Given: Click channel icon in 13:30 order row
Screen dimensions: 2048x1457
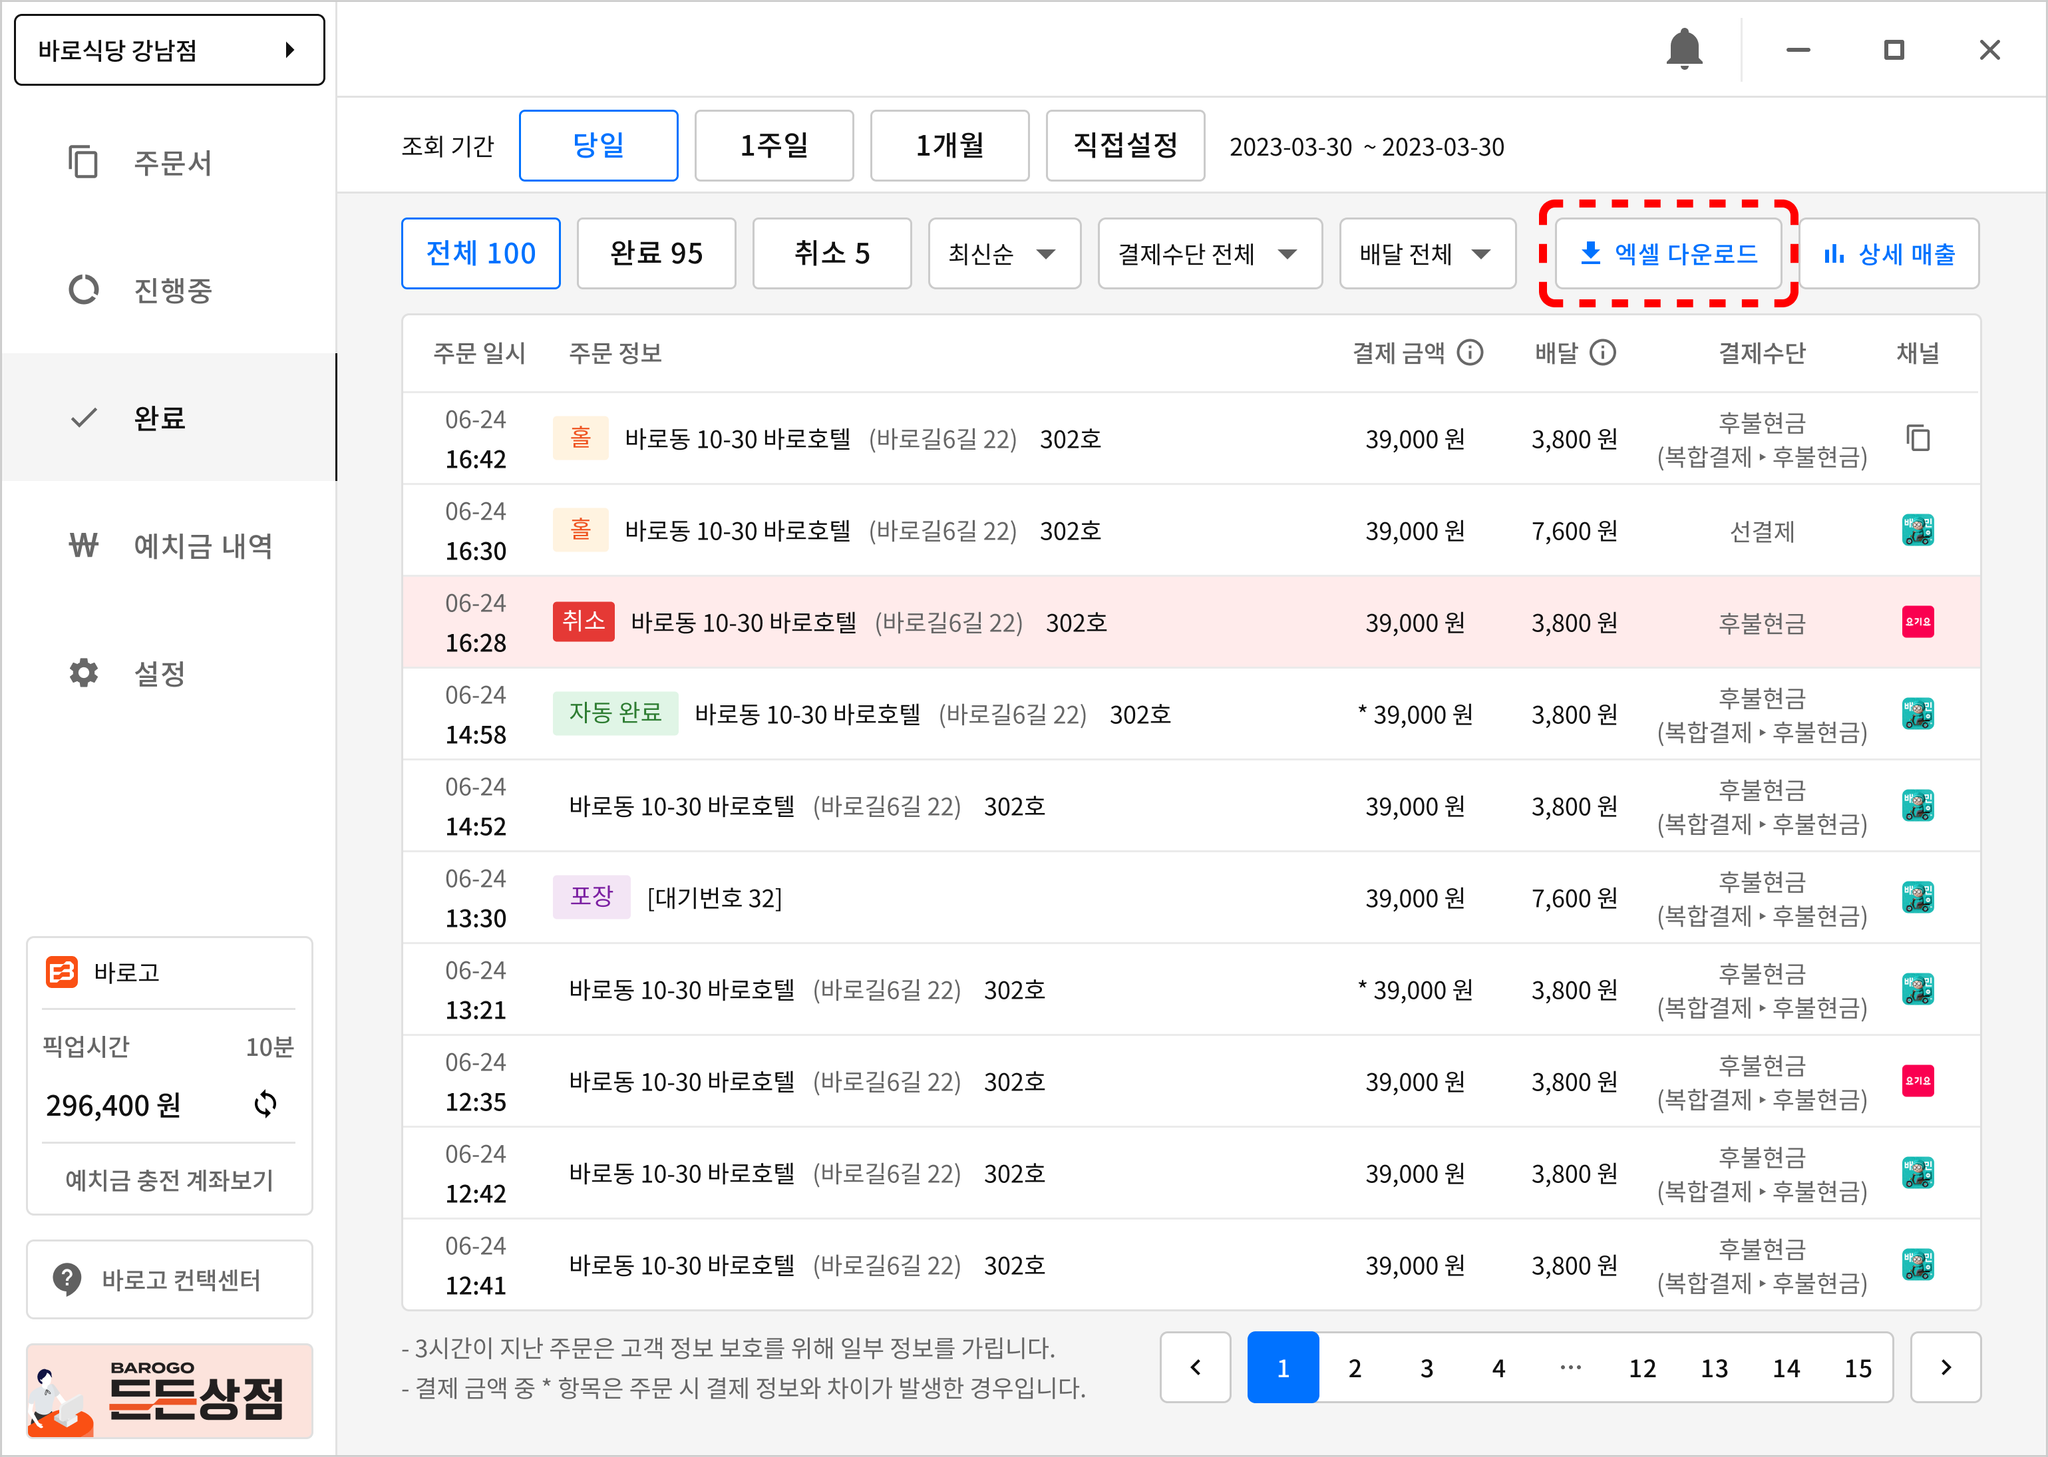Looking at the screenshot, I should [1918, 898].
